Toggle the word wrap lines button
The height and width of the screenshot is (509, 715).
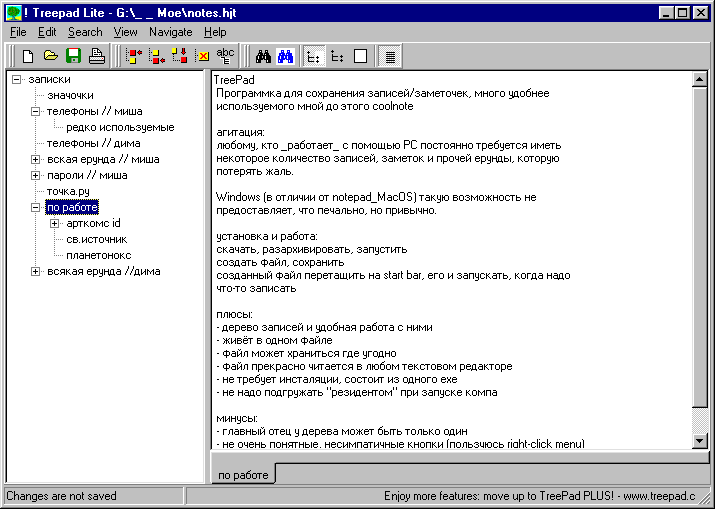point(390,57)
